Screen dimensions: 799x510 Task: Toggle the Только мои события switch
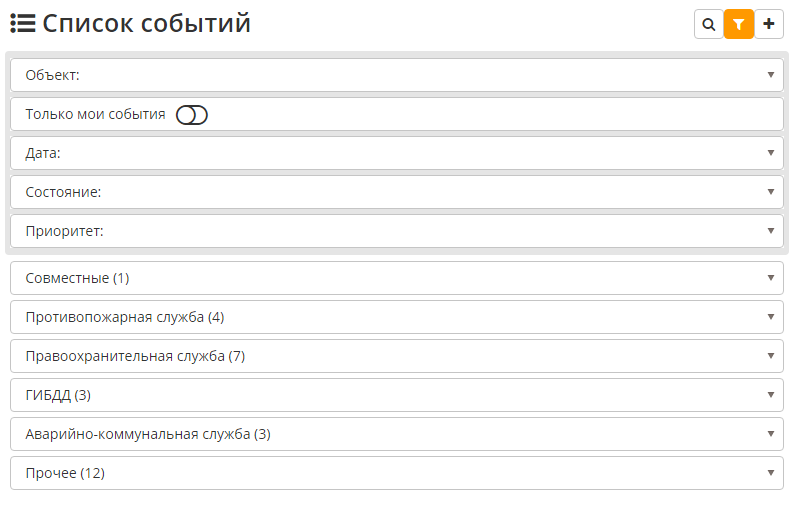[x=192, y=115]
